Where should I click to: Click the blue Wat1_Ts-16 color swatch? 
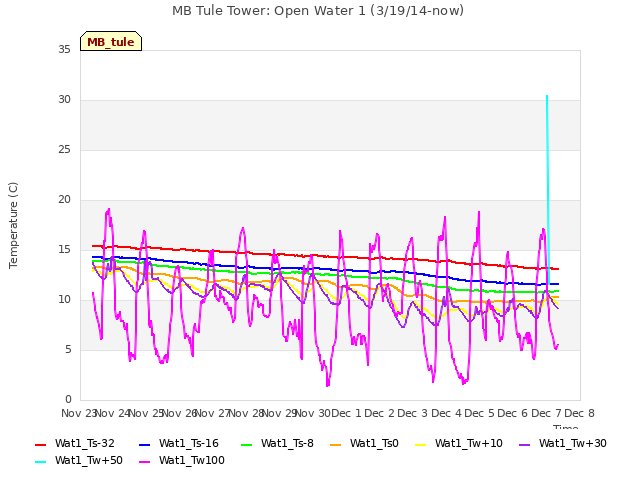[144, 444]
